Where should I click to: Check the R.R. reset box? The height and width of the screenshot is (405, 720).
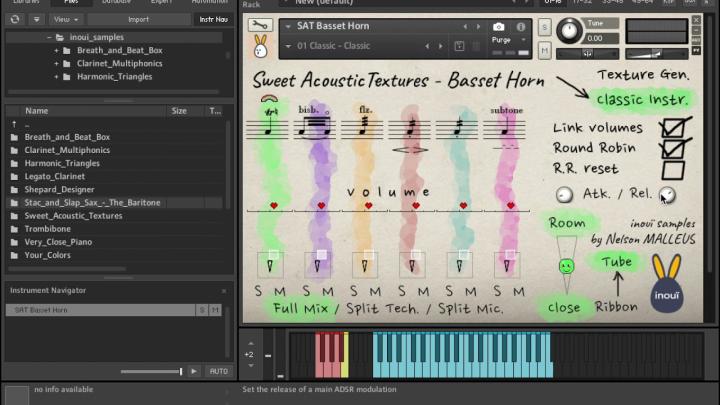click(673, 169)
